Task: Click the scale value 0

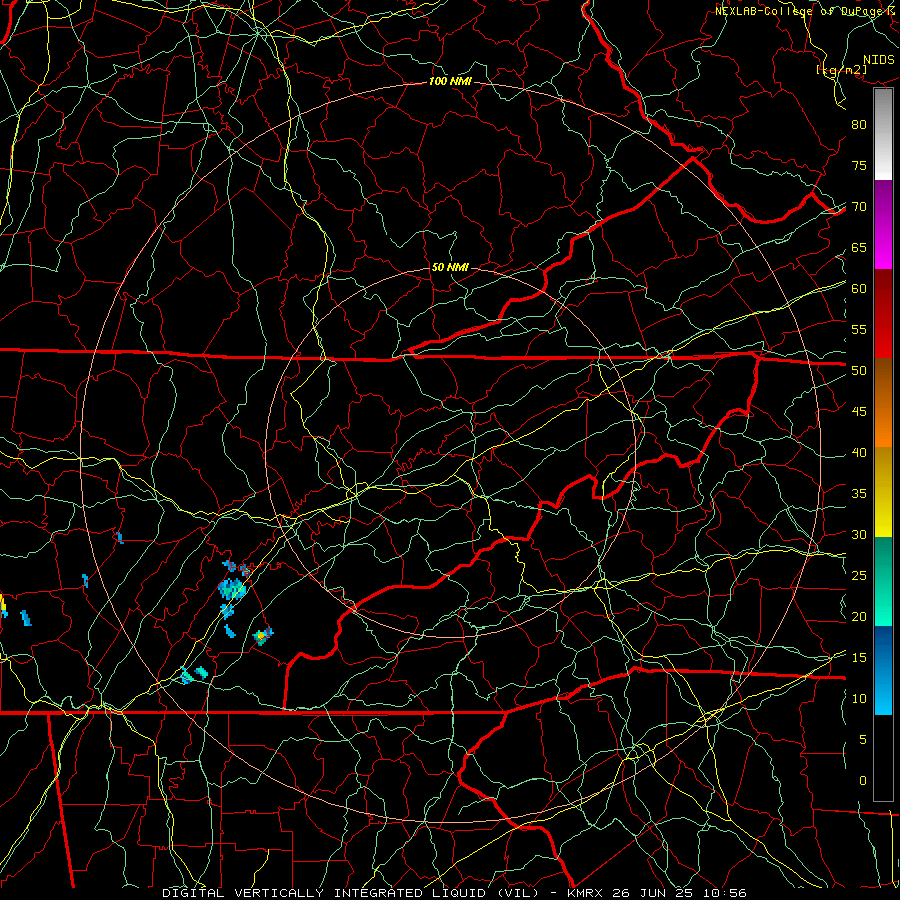Action: (863, 781)
